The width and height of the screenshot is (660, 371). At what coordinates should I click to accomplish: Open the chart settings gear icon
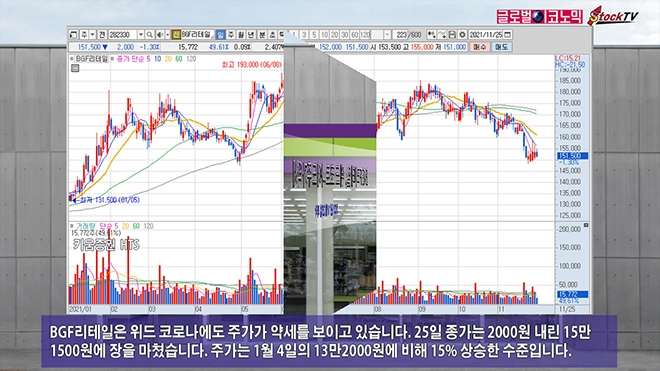(462, 35)
